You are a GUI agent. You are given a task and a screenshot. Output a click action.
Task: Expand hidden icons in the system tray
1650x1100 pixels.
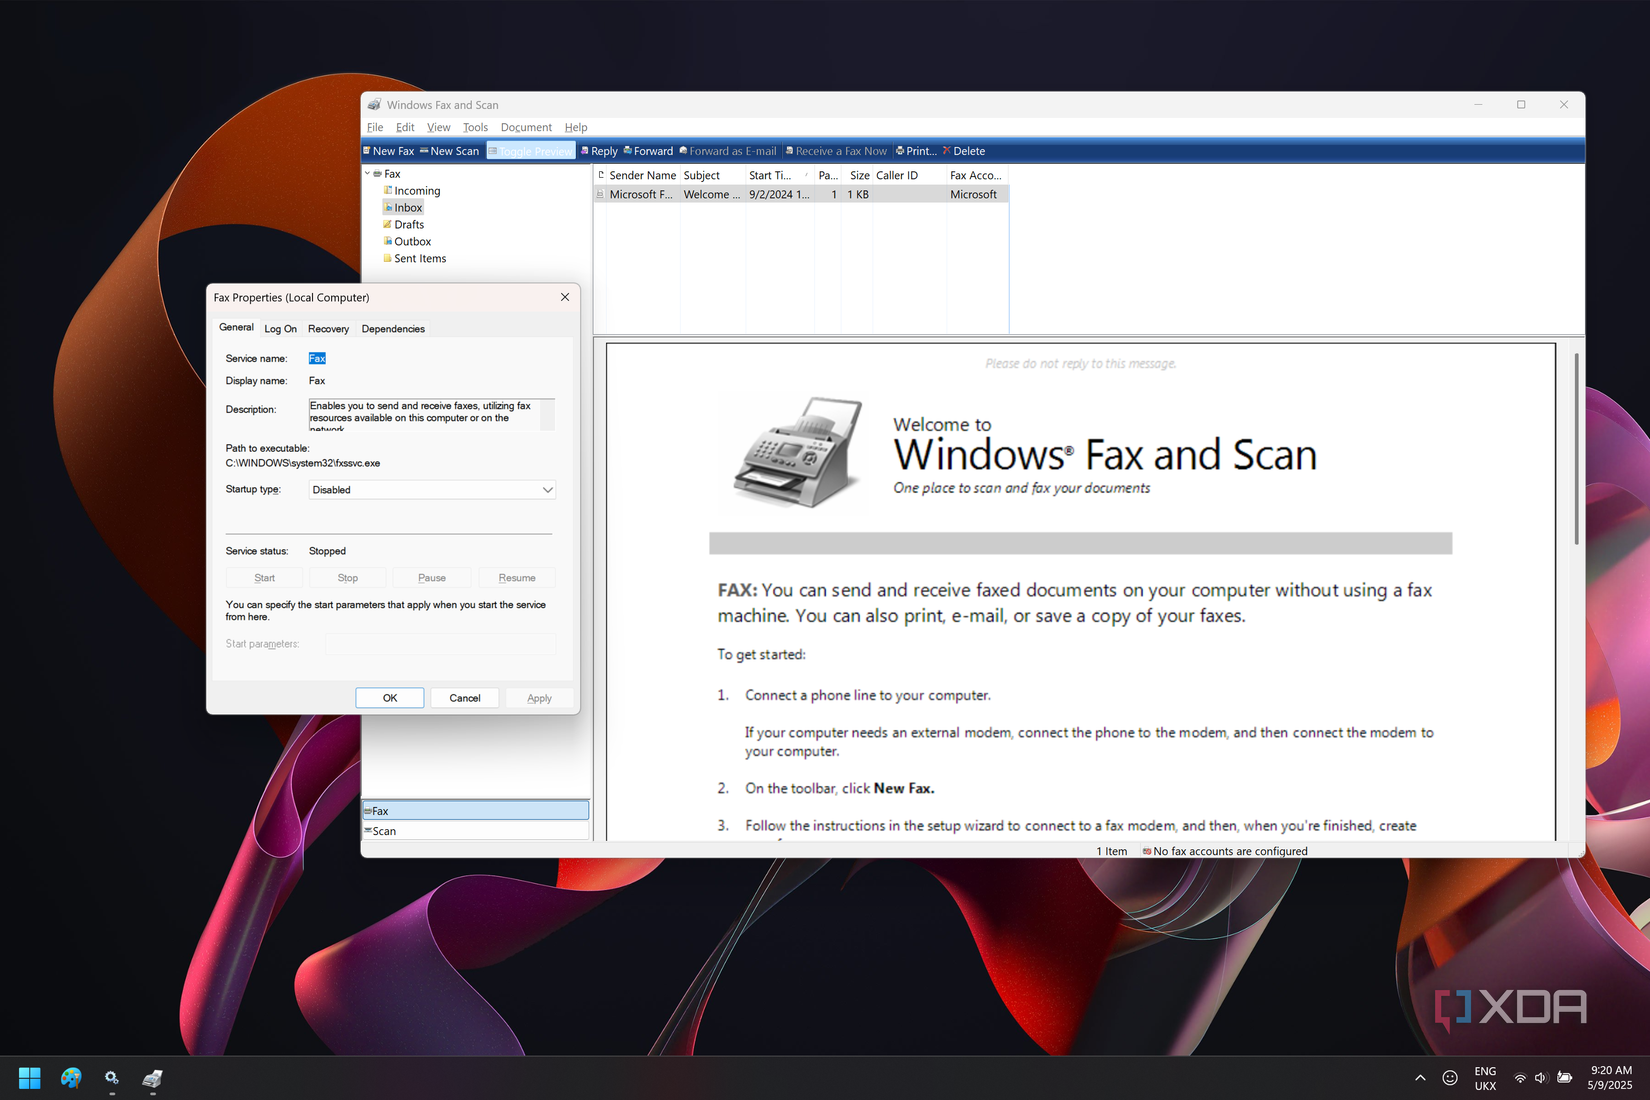pyautogui.click(x=1420, y=1078)
